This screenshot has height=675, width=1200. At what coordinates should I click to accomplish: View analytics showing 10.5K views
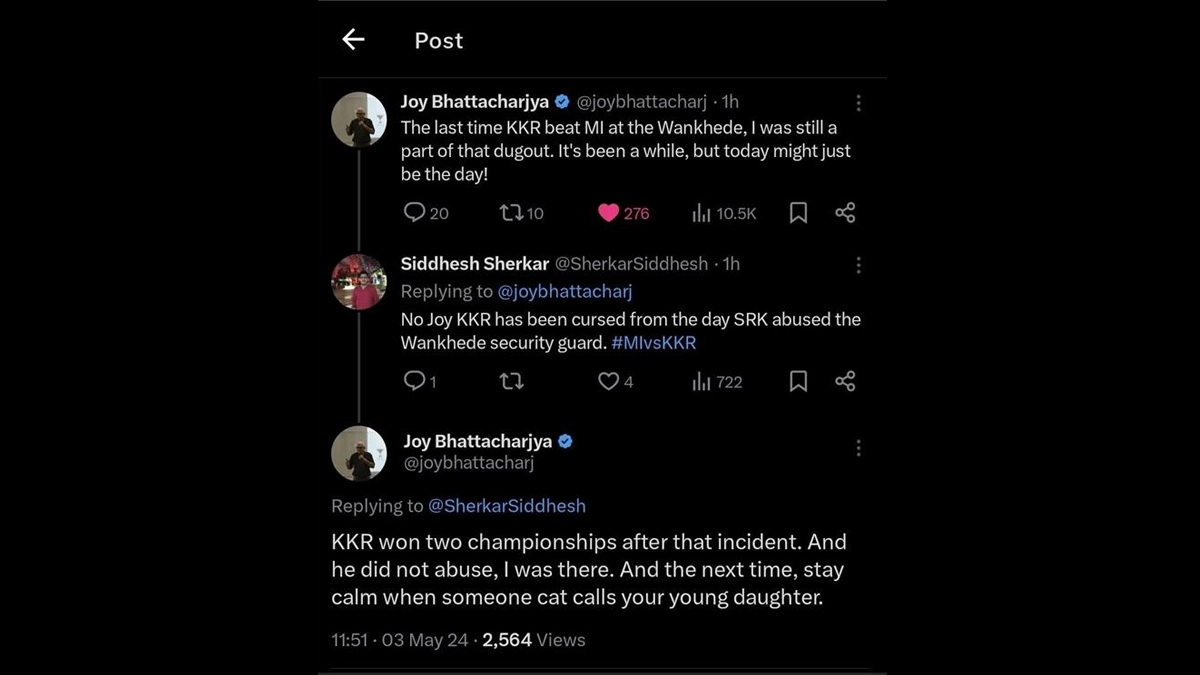click(702, 213)
